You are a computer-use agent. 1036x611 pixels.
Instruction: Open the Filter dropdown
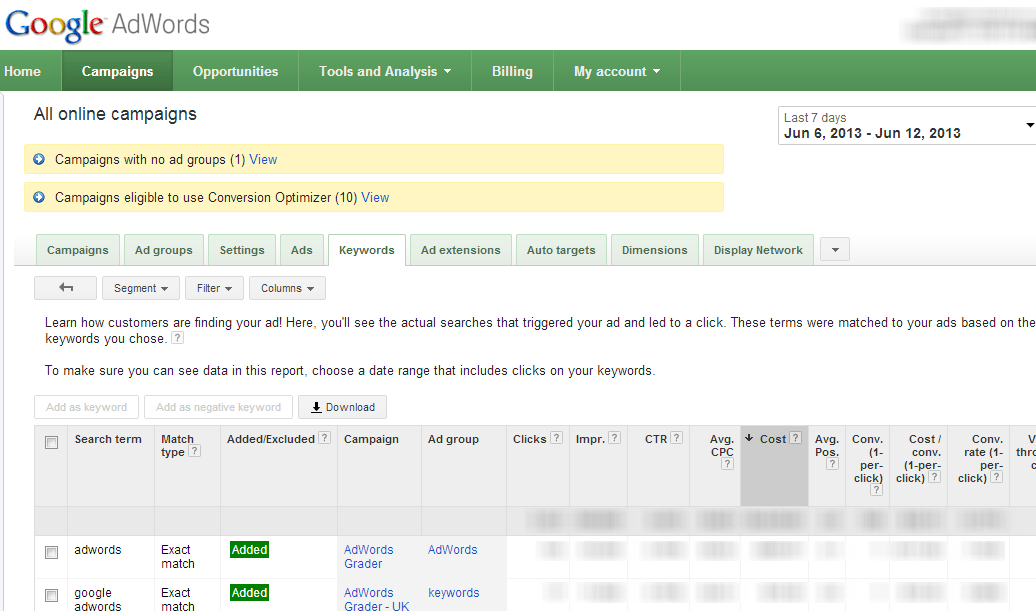(x=213, y=287)
